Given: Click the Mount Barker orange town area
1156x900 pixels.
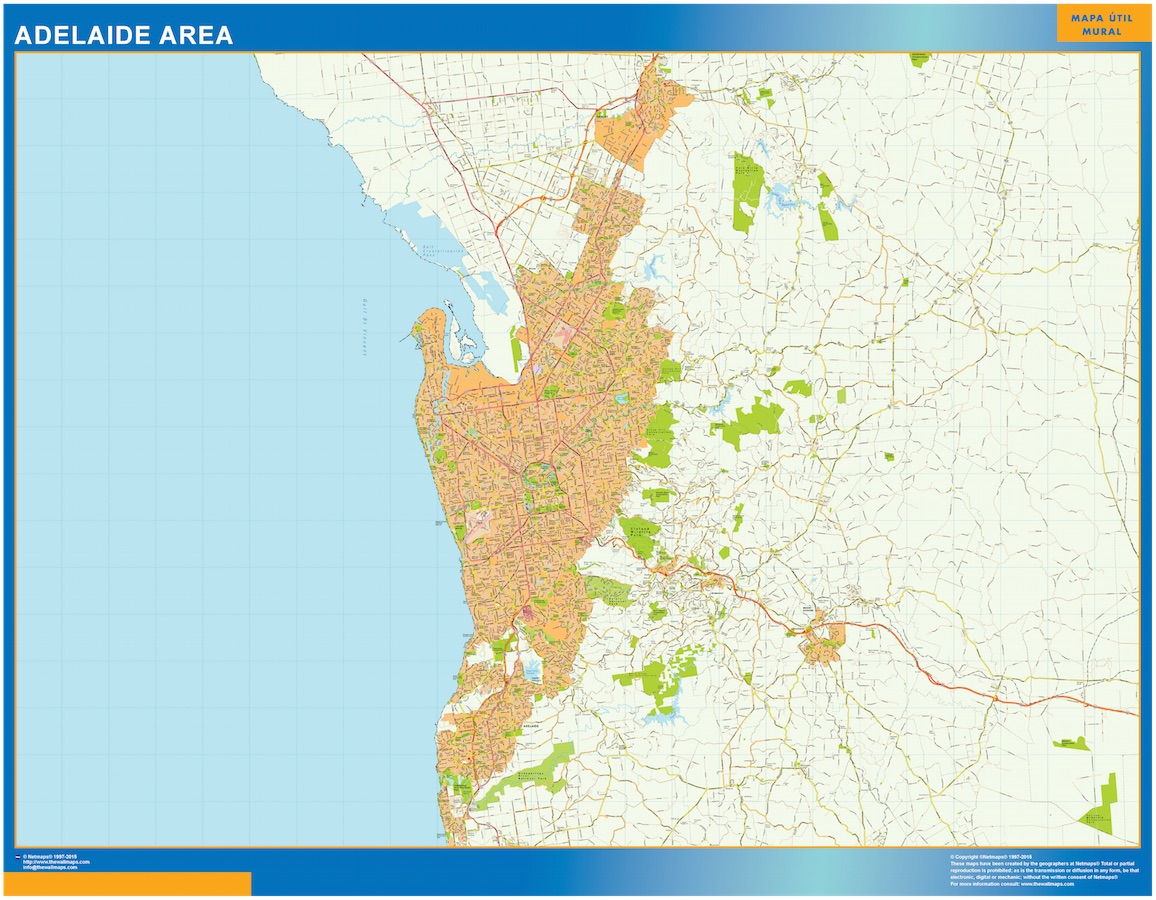Looking at the screenshot, I should click(824, 643).
